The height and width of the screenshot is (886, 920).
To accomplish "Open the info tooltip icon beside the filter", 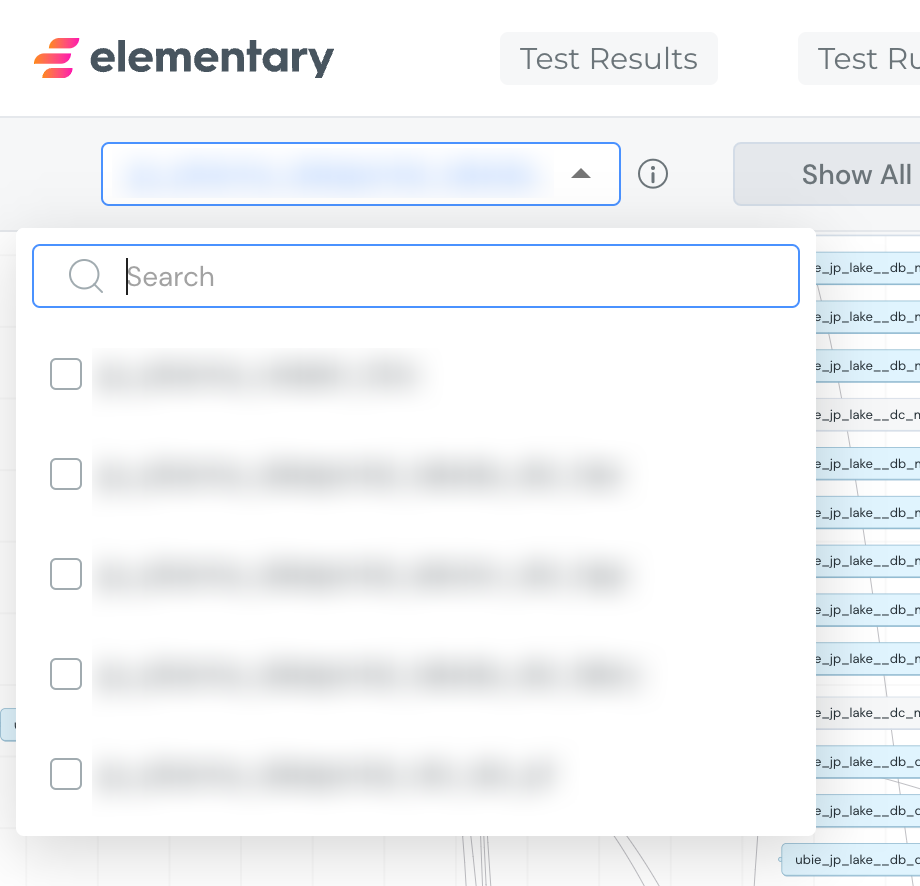I will coord(653,174).
